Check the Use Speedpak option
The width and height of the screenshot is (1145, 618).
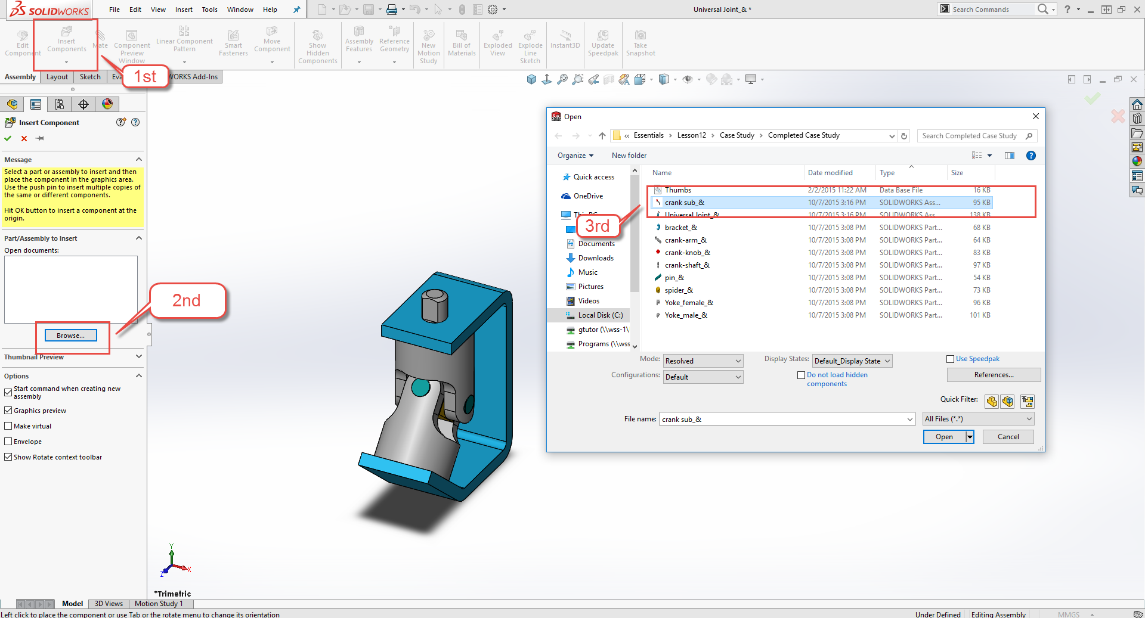click(950, 359)
